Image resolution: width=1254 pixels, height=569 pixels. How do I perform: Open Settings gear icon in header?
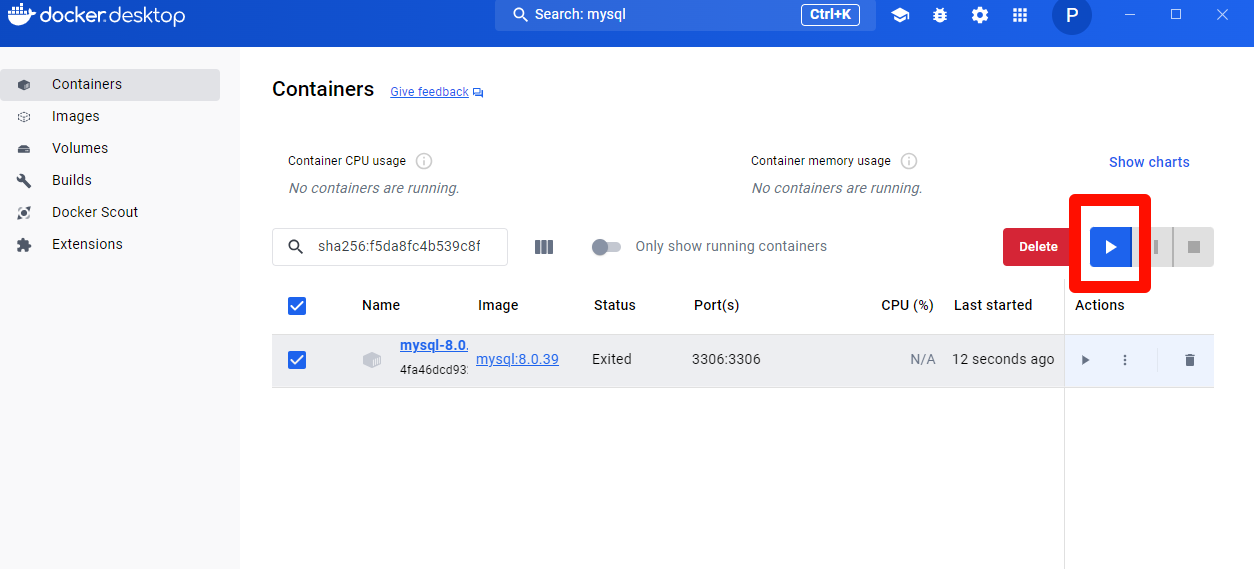click(980, 15)
